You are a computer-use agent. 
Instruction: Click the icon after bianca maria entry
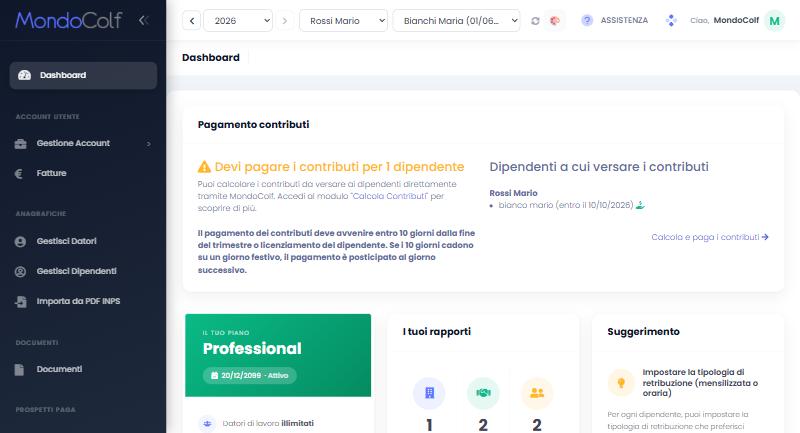[640, 205]
